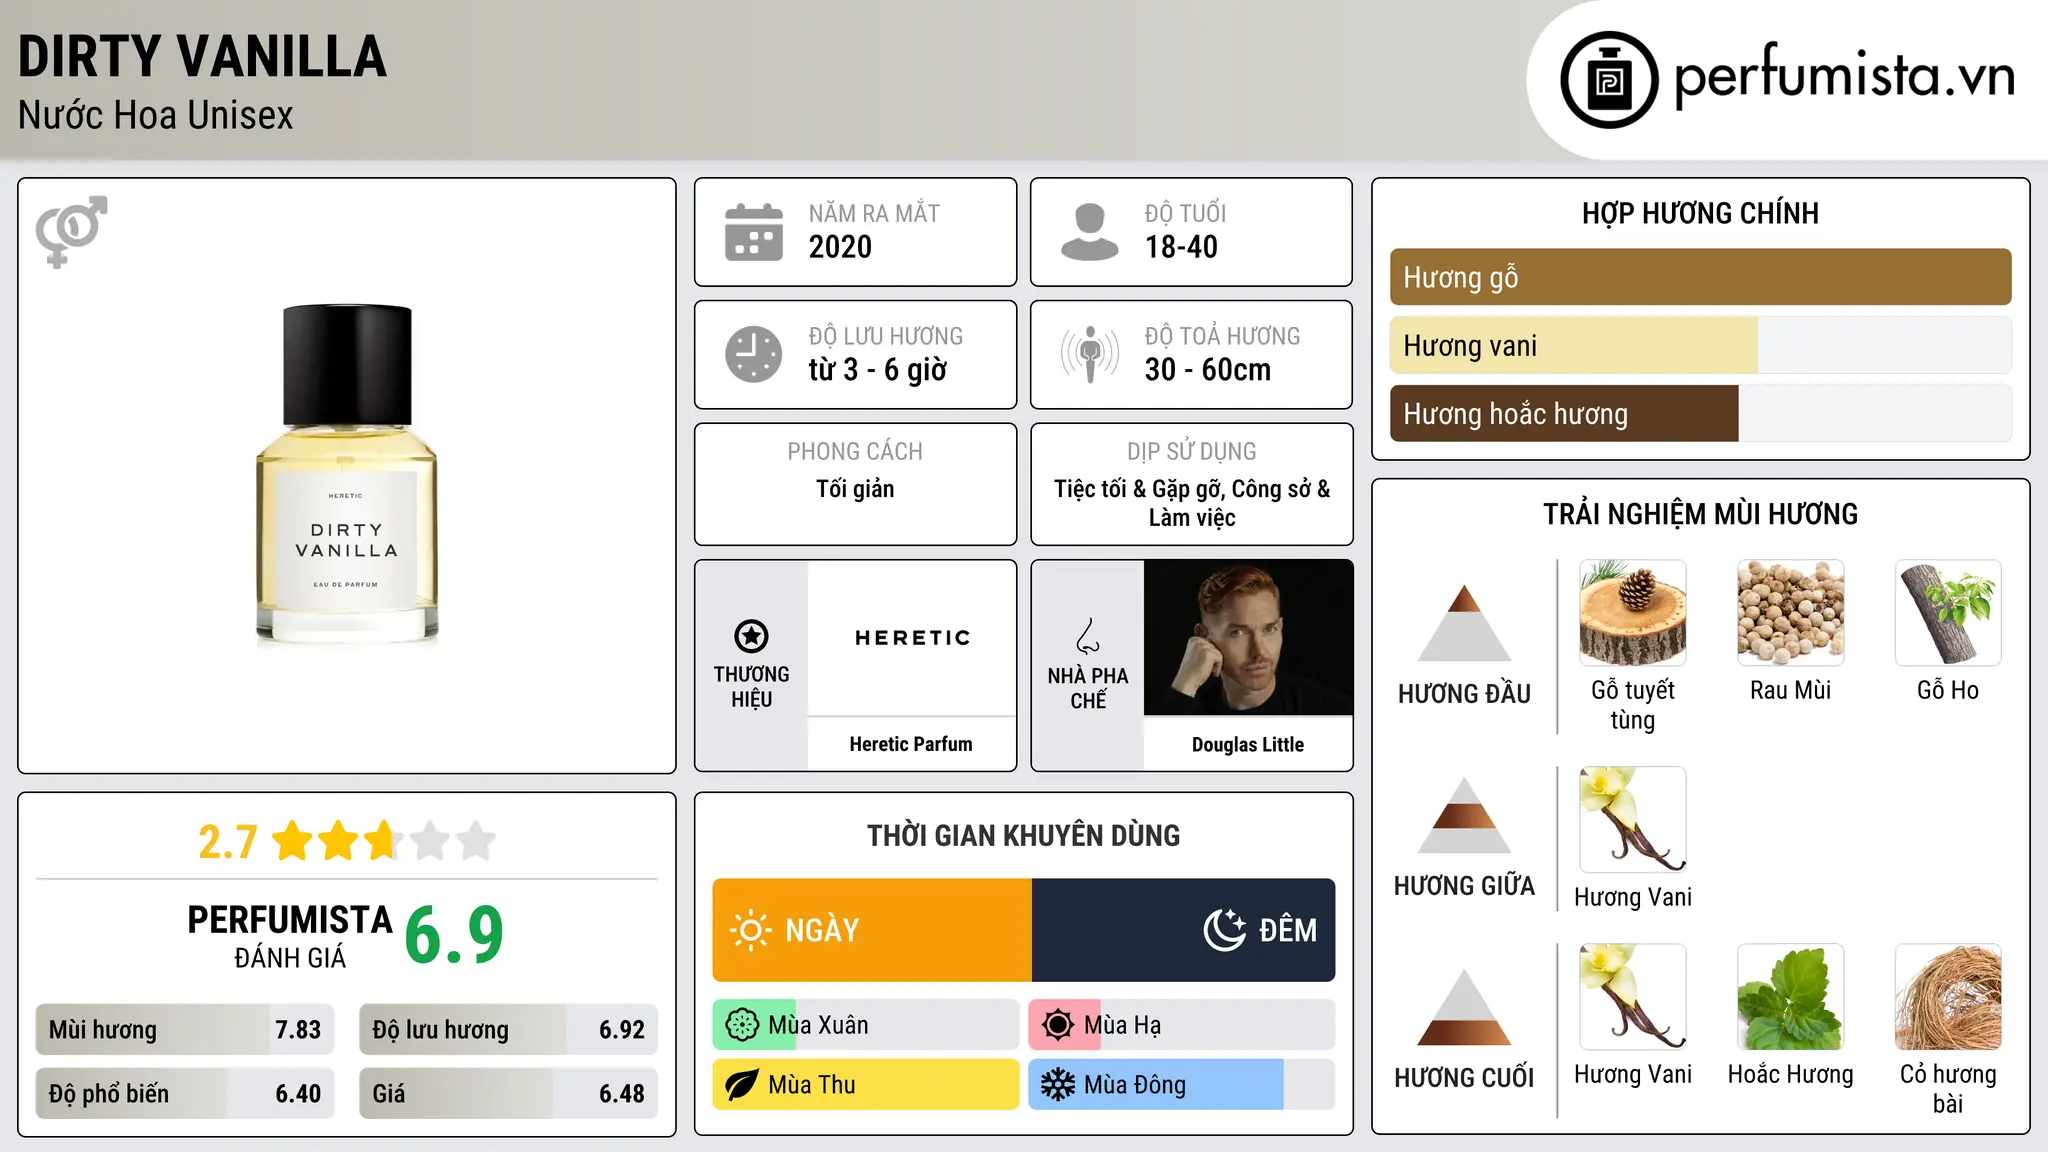Screen dimensions: 2048x1152
Task: Click the sillage projection icon
Action: coord(1090,354)
